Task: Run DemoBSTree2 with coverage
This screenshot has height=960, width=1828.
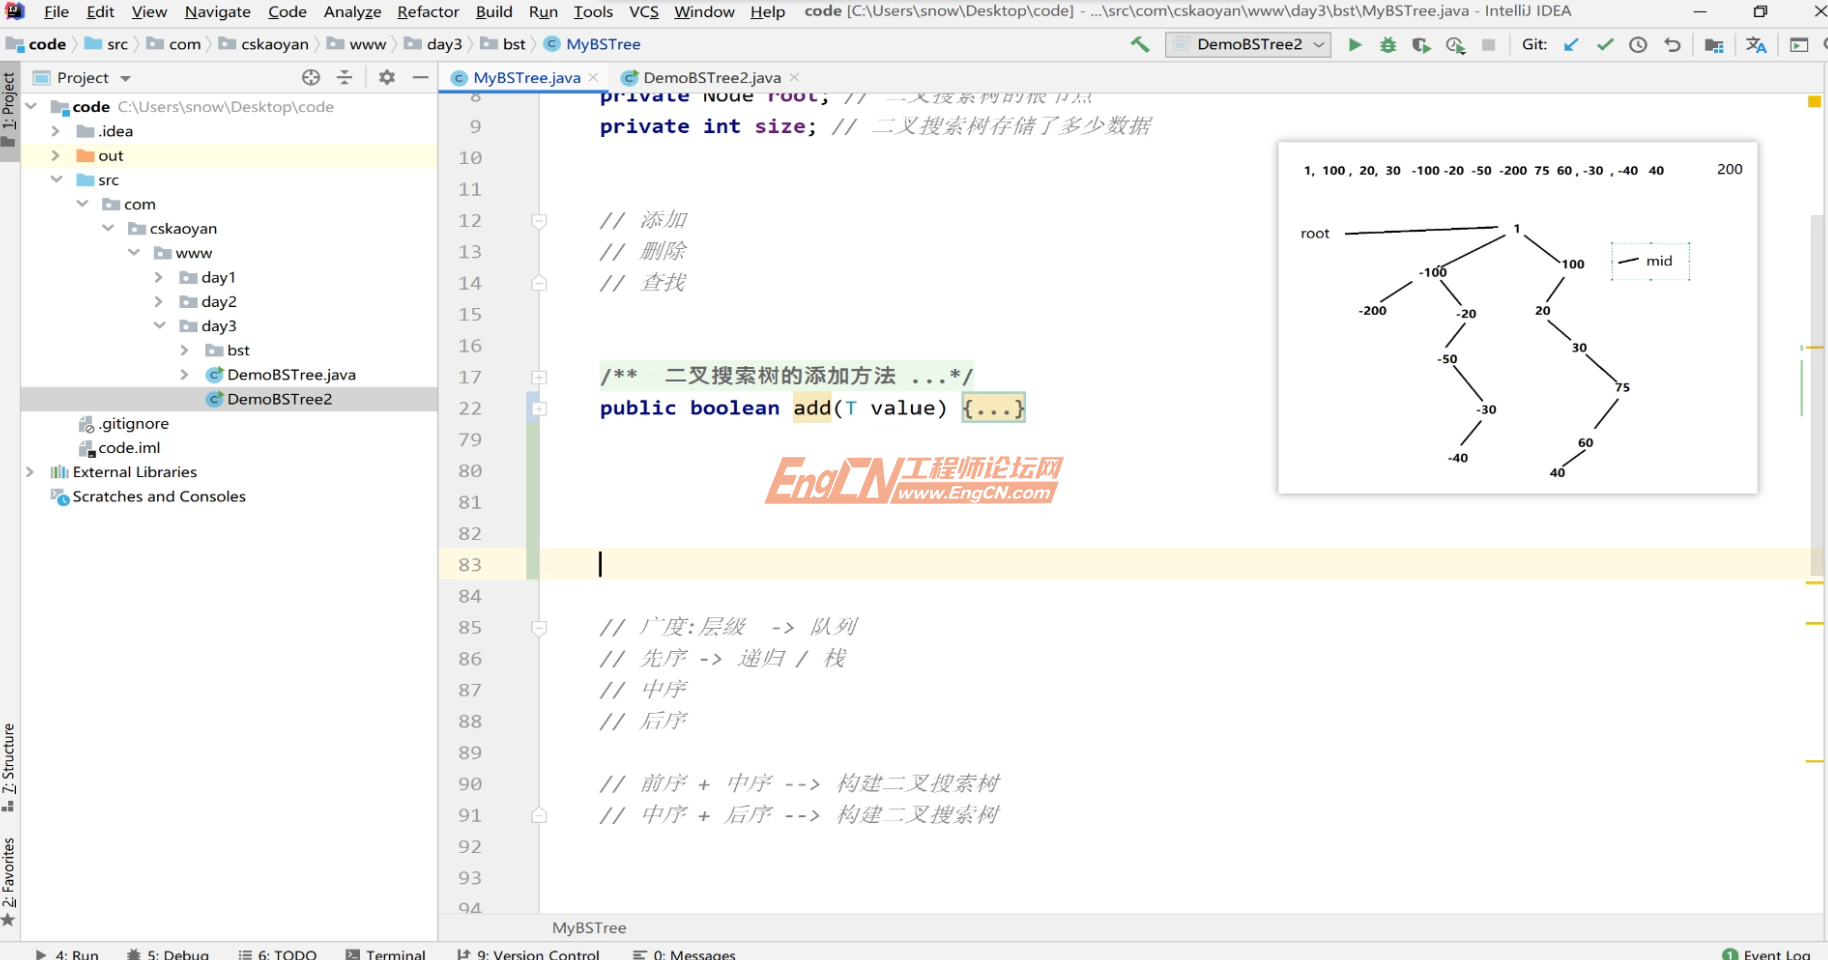Action: [1421, 44]
